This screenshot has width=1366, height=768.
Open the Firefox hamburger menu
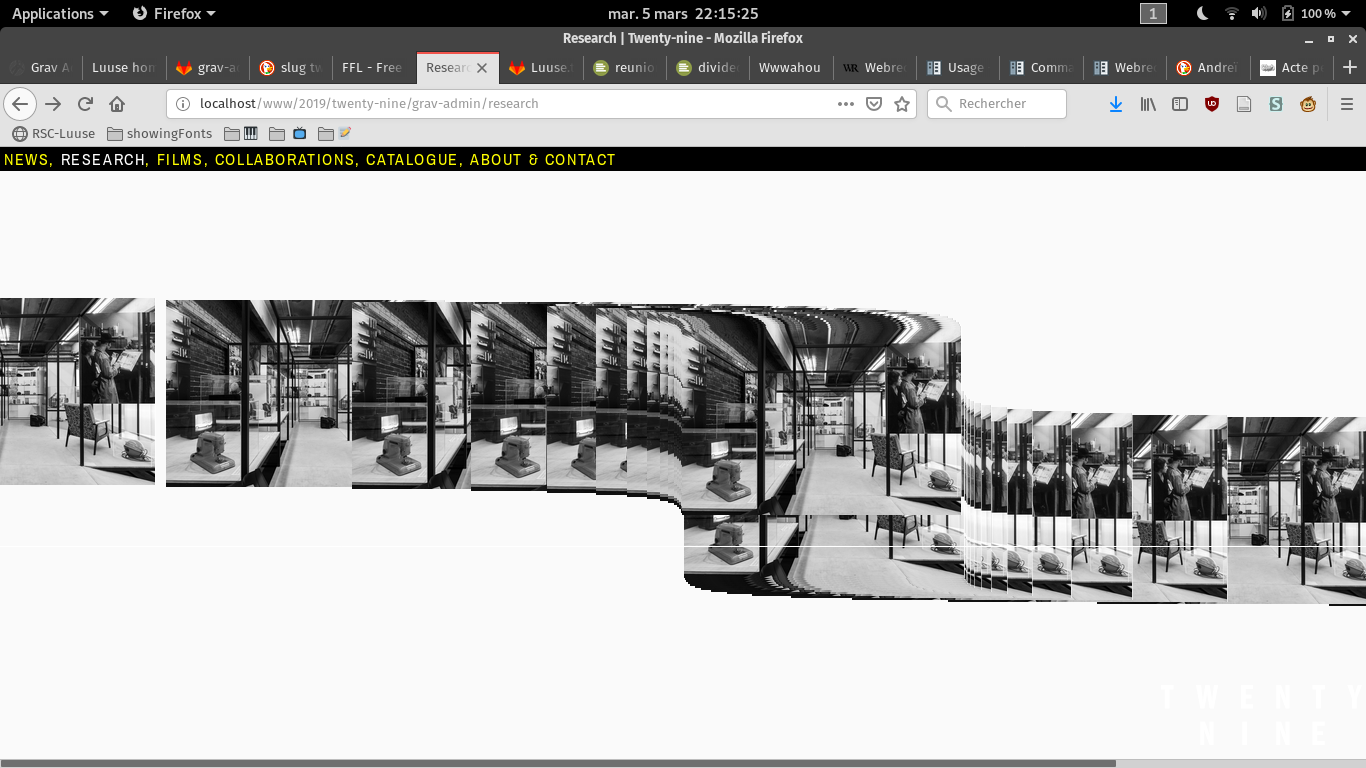1346,104
